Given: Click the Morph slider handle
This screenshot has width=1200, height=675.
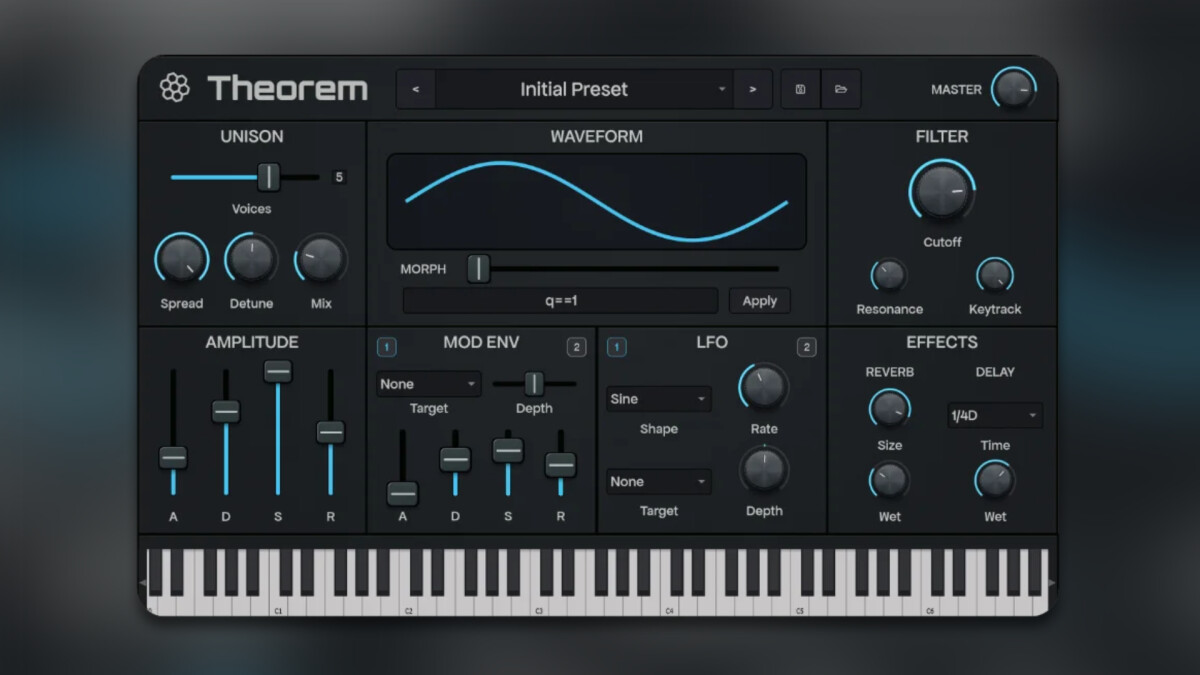Looking at the screenshot, I should [x=477, y=269].
